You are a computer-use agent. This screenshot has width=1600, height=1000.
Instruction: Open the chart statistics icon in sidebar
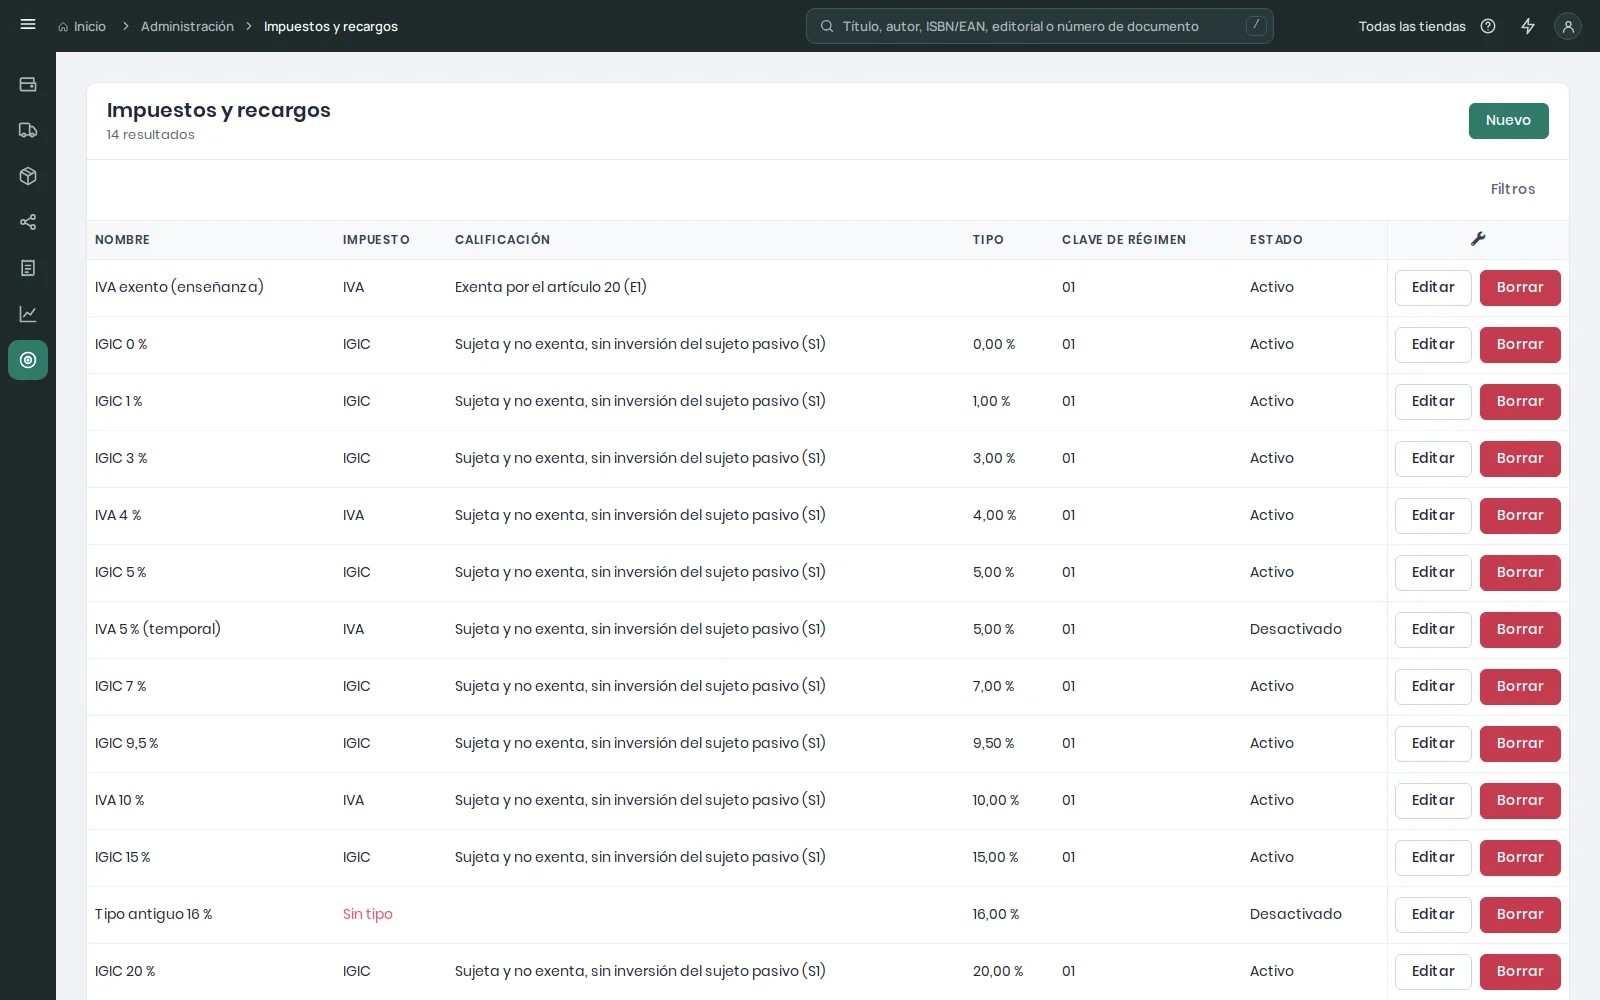tap(28, 314)
